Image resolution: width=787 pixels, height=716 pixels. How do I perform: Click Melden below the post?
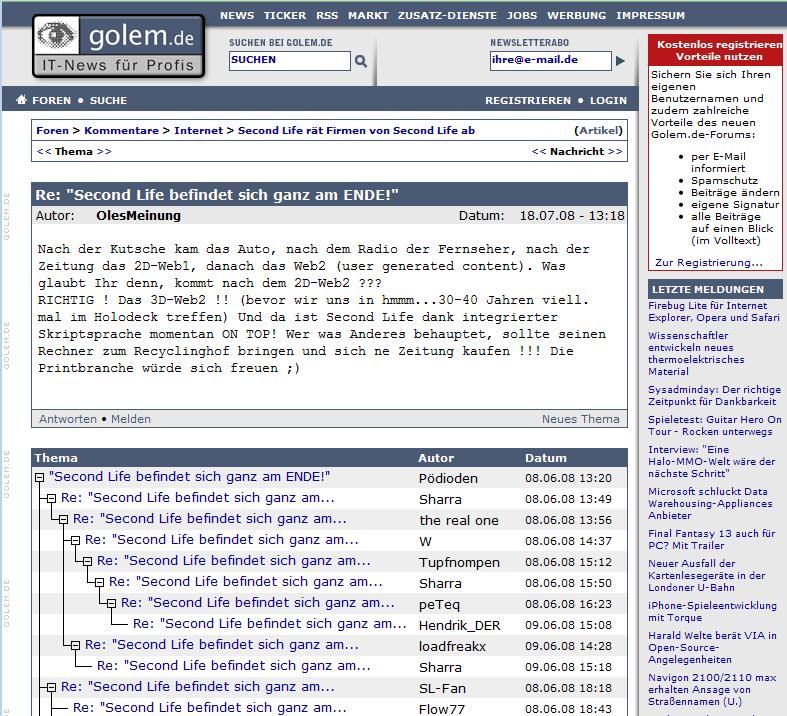coord(130,419)
